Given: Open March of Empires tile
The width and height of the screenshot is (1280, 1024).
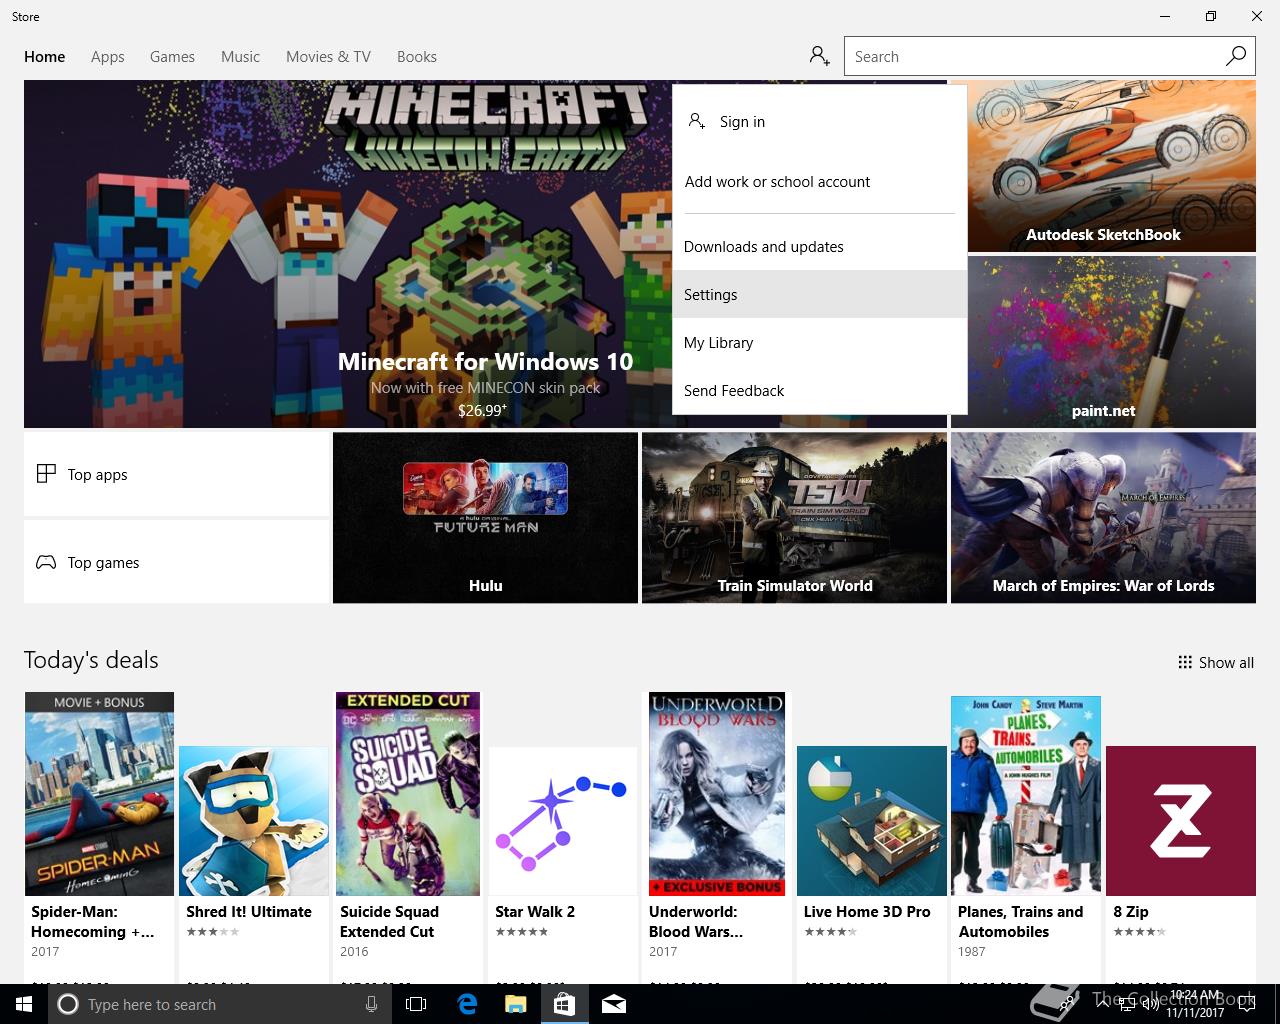Looking at the screenshot, I should [1103, 518].
